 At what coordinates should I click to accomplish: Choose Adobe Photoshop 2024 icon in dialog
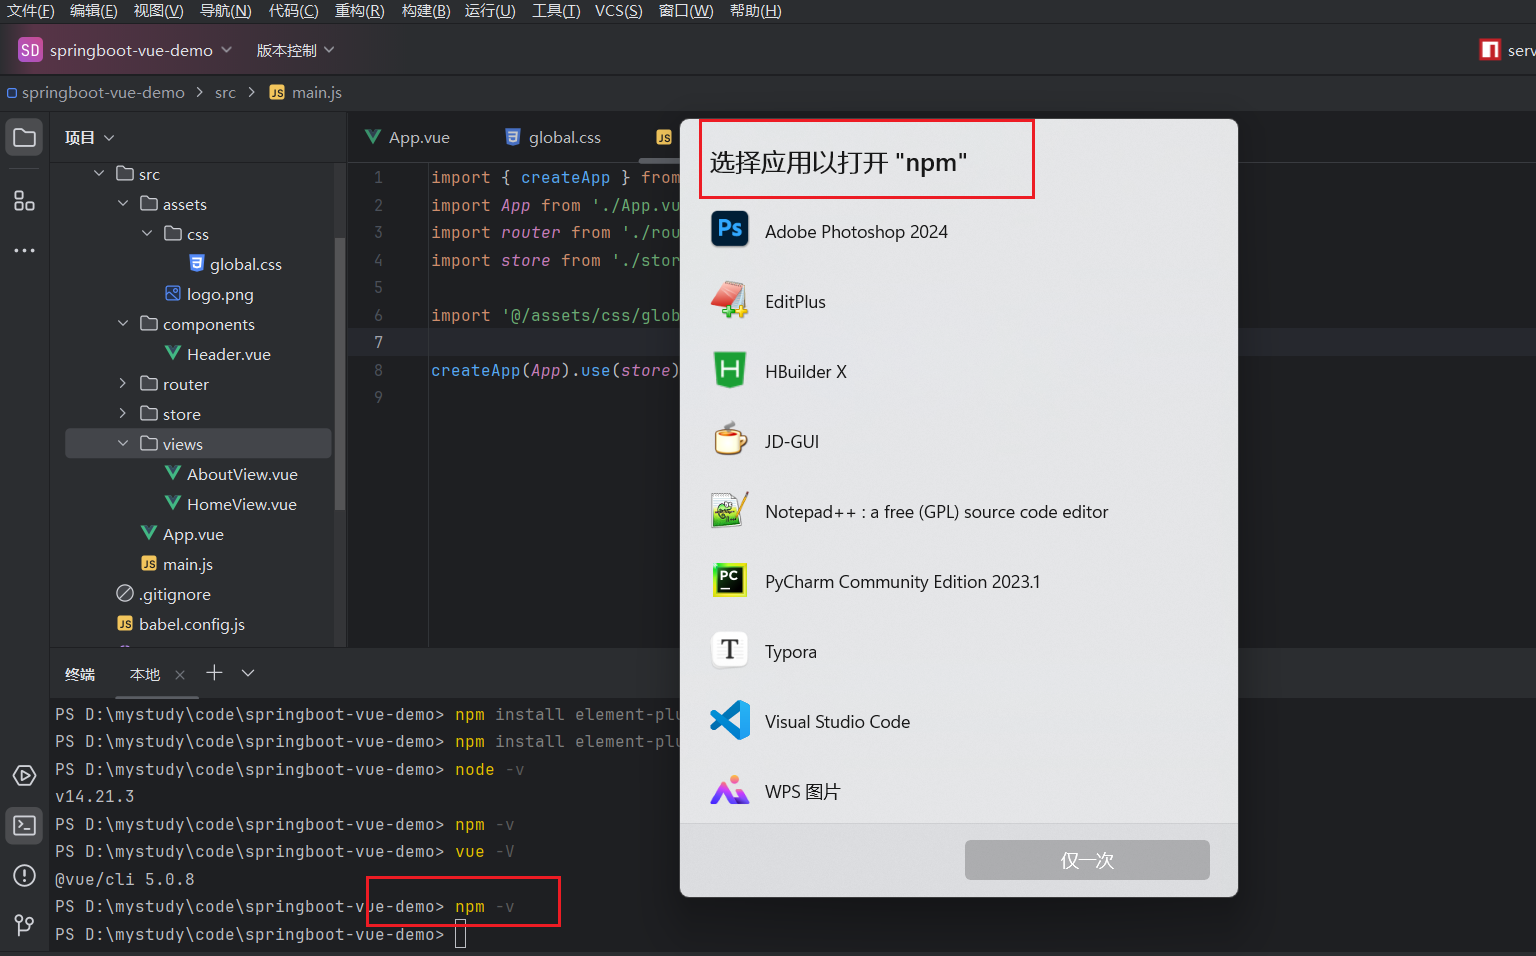[730, 229]
